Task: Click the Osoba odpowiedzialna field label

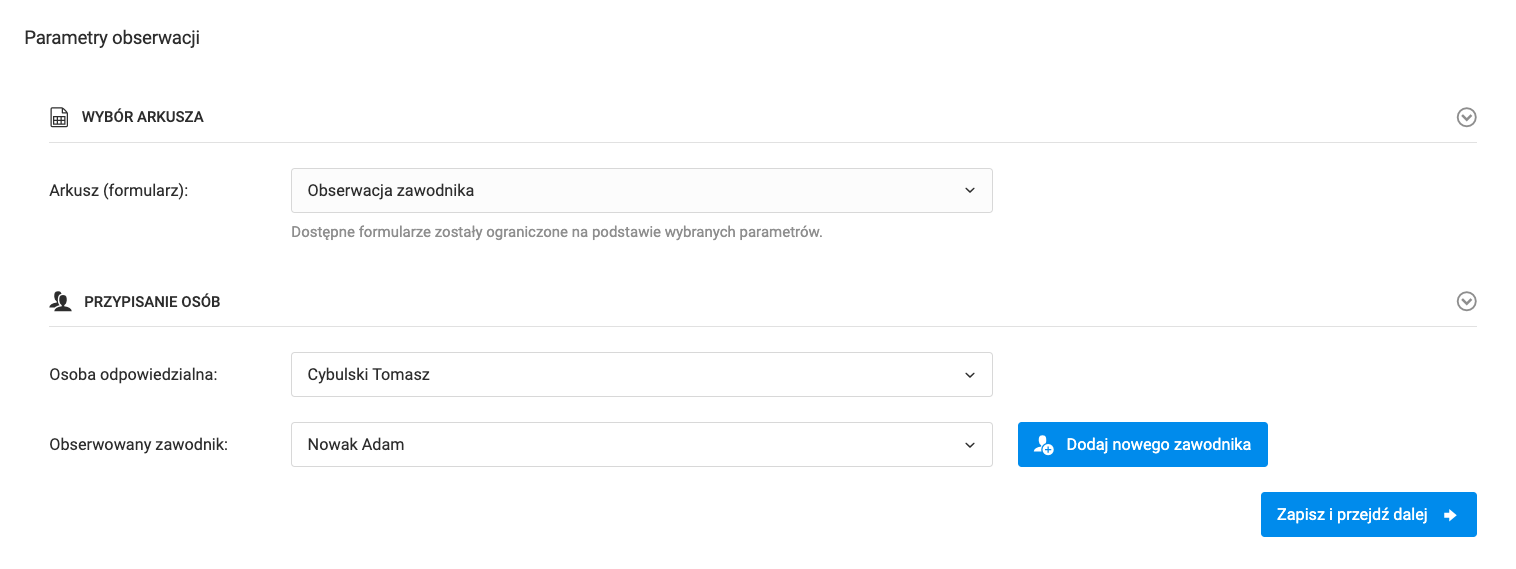Action: coord(133,375)
